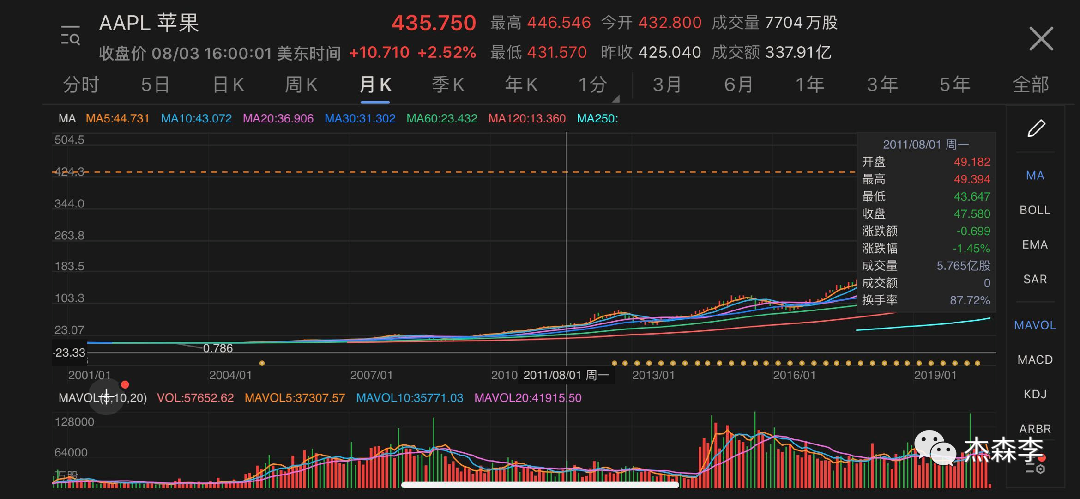Select the 月K chart tab
The image size is (1080, 499).
click(x=375, y=84)
